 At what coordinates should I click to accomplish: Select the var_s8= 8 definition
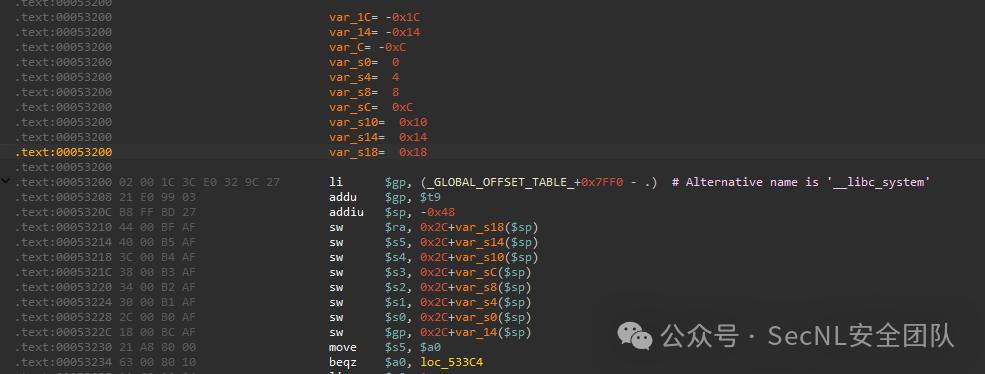(x=364, y=92)
